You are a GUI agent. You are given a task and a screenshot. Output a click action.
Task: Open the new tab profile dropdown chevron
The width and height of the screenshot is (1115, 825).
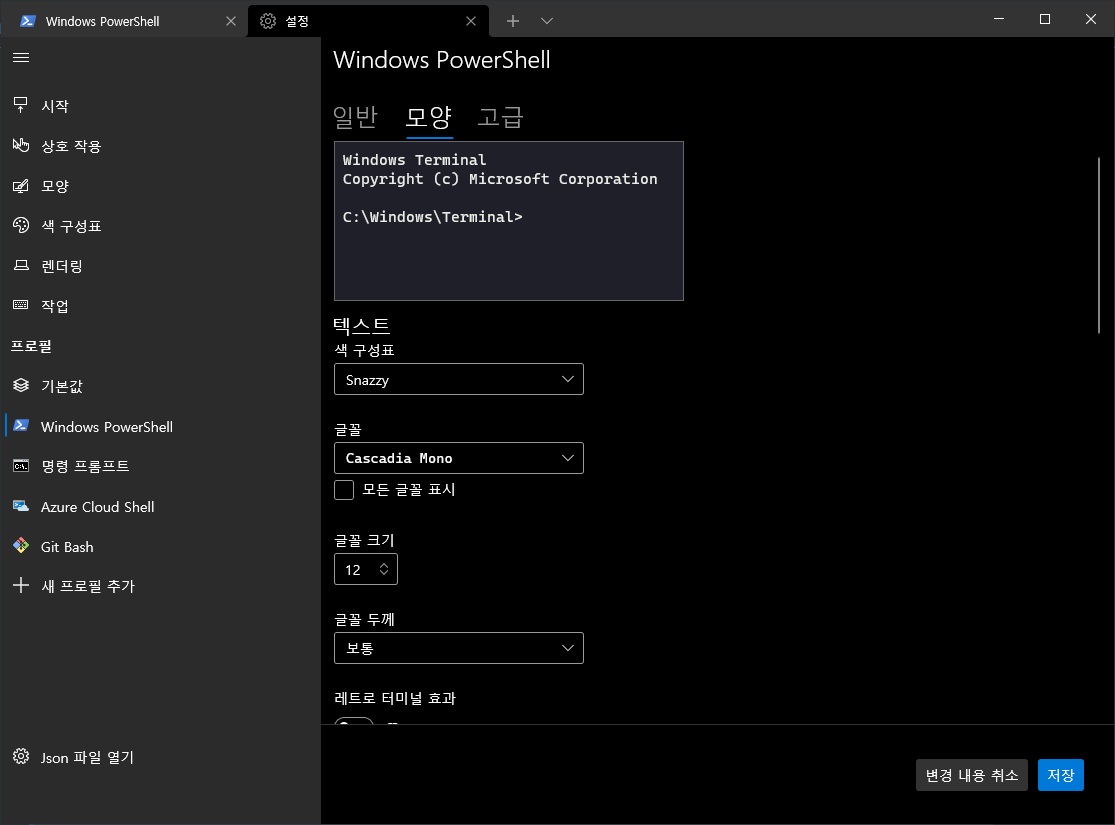(x=547, y=21)
